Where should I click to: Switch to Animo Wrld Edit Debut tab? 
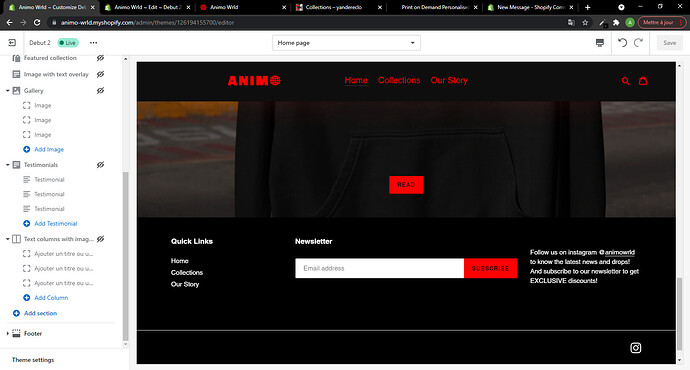(x=147, y=7)
